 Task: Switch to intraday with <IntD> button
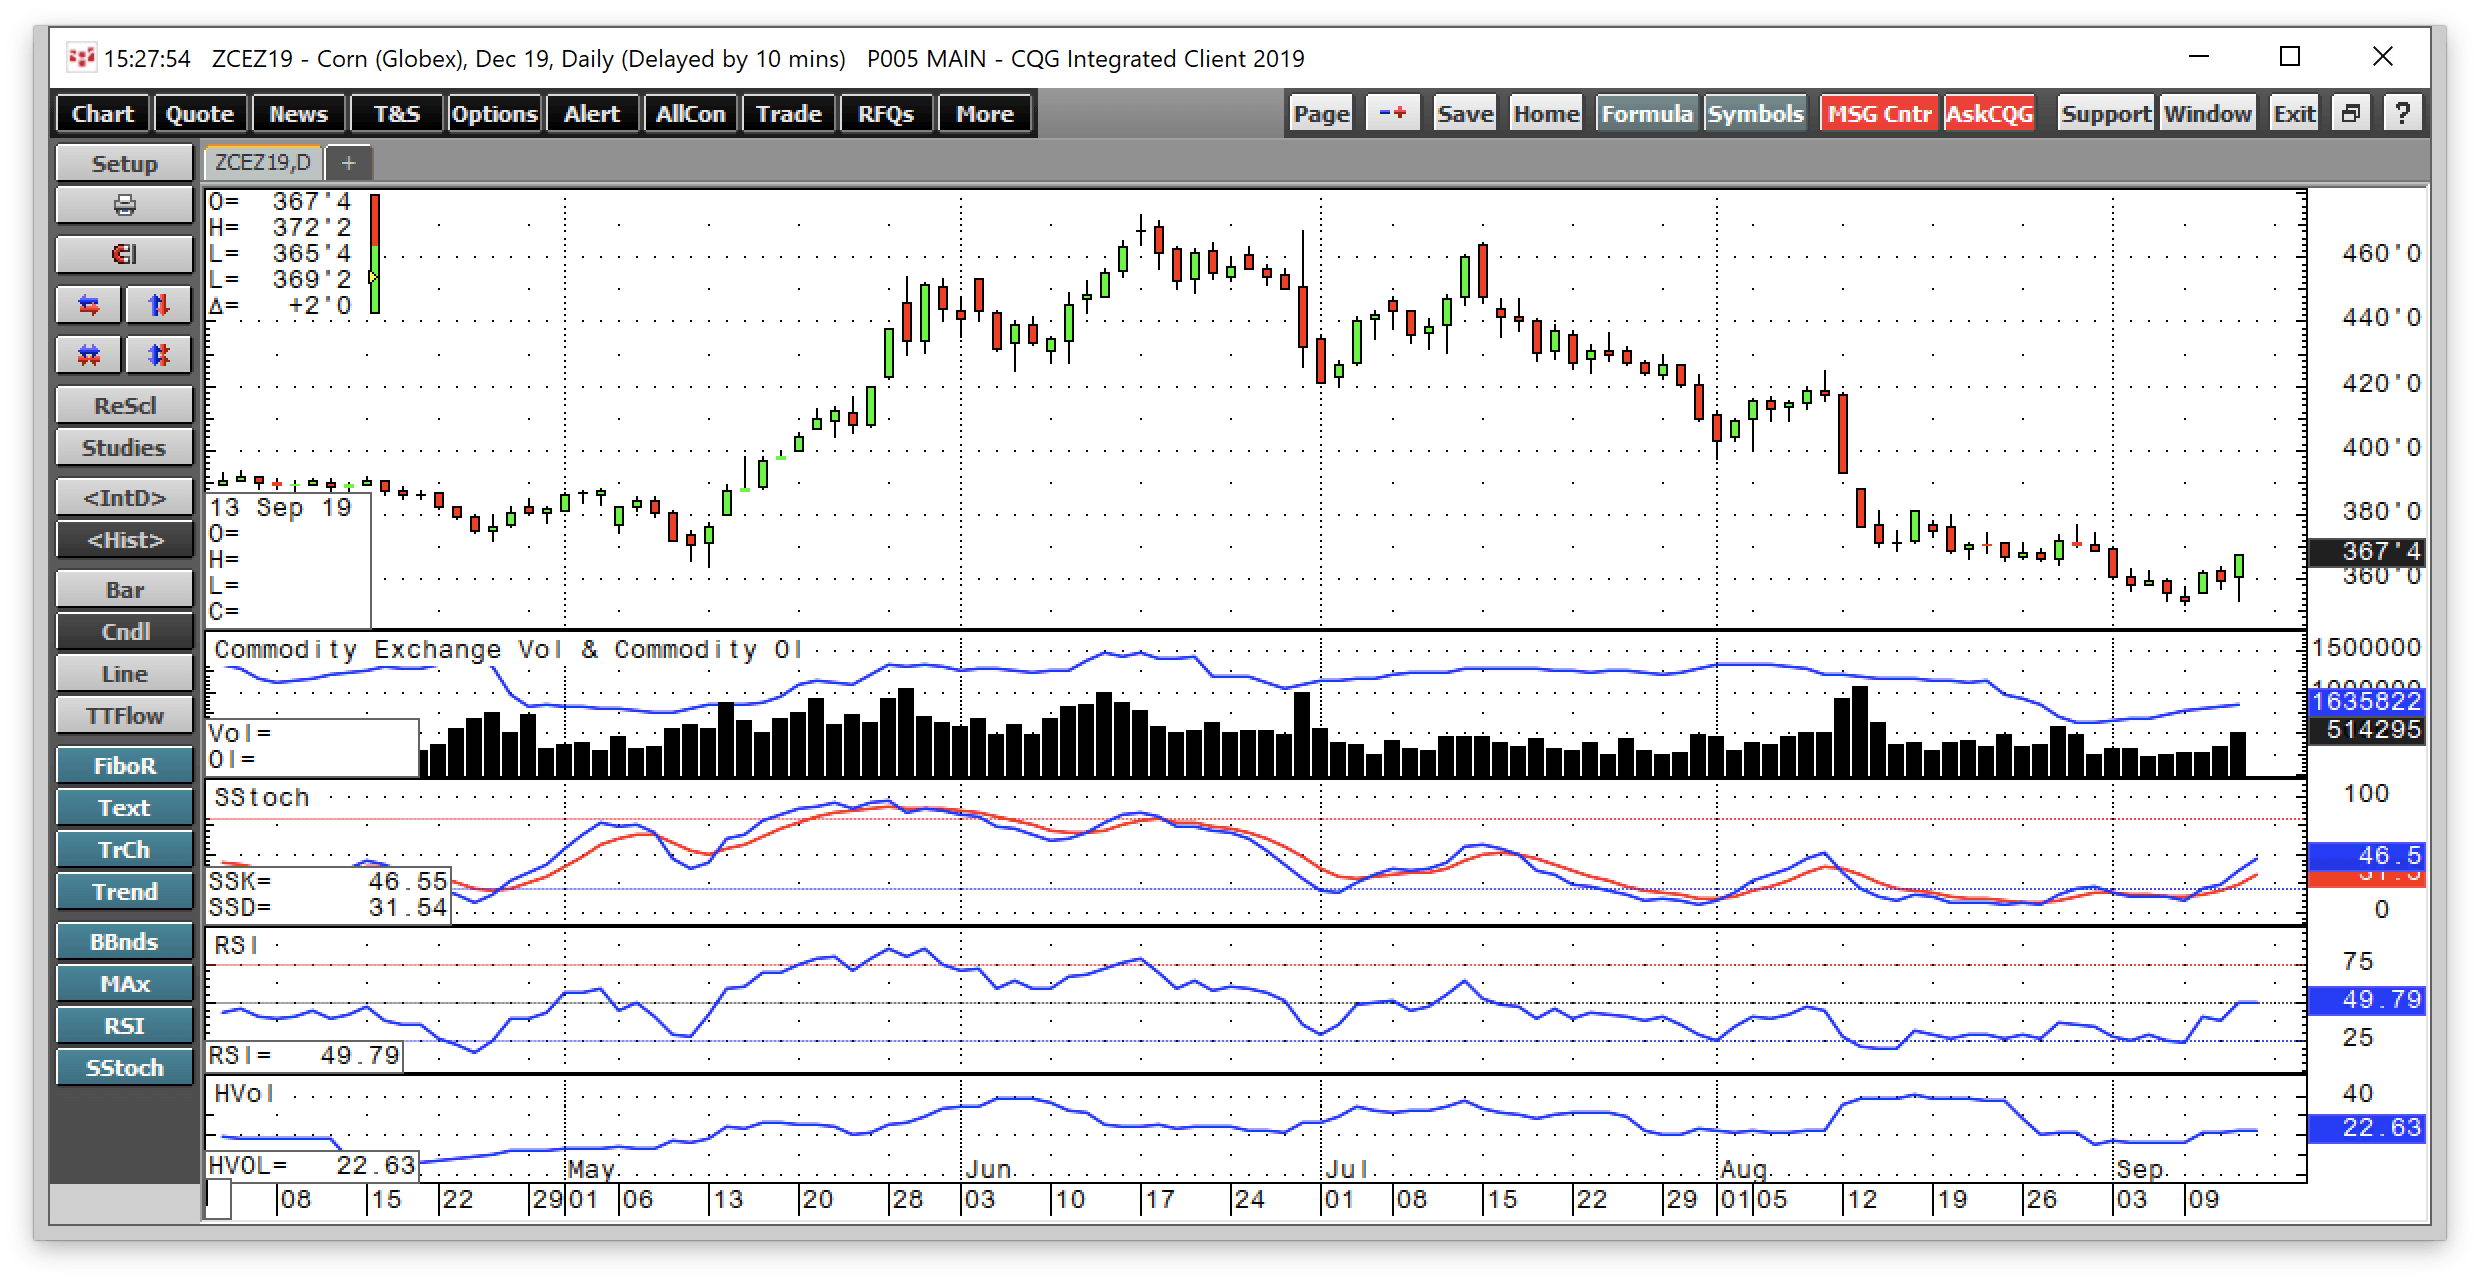pyautogui.click(x=124, y=497)
